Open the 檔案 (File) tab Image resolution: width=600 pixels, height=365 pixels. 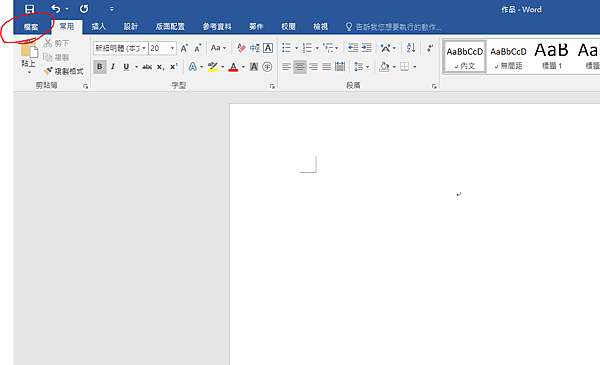coord(31,27)
